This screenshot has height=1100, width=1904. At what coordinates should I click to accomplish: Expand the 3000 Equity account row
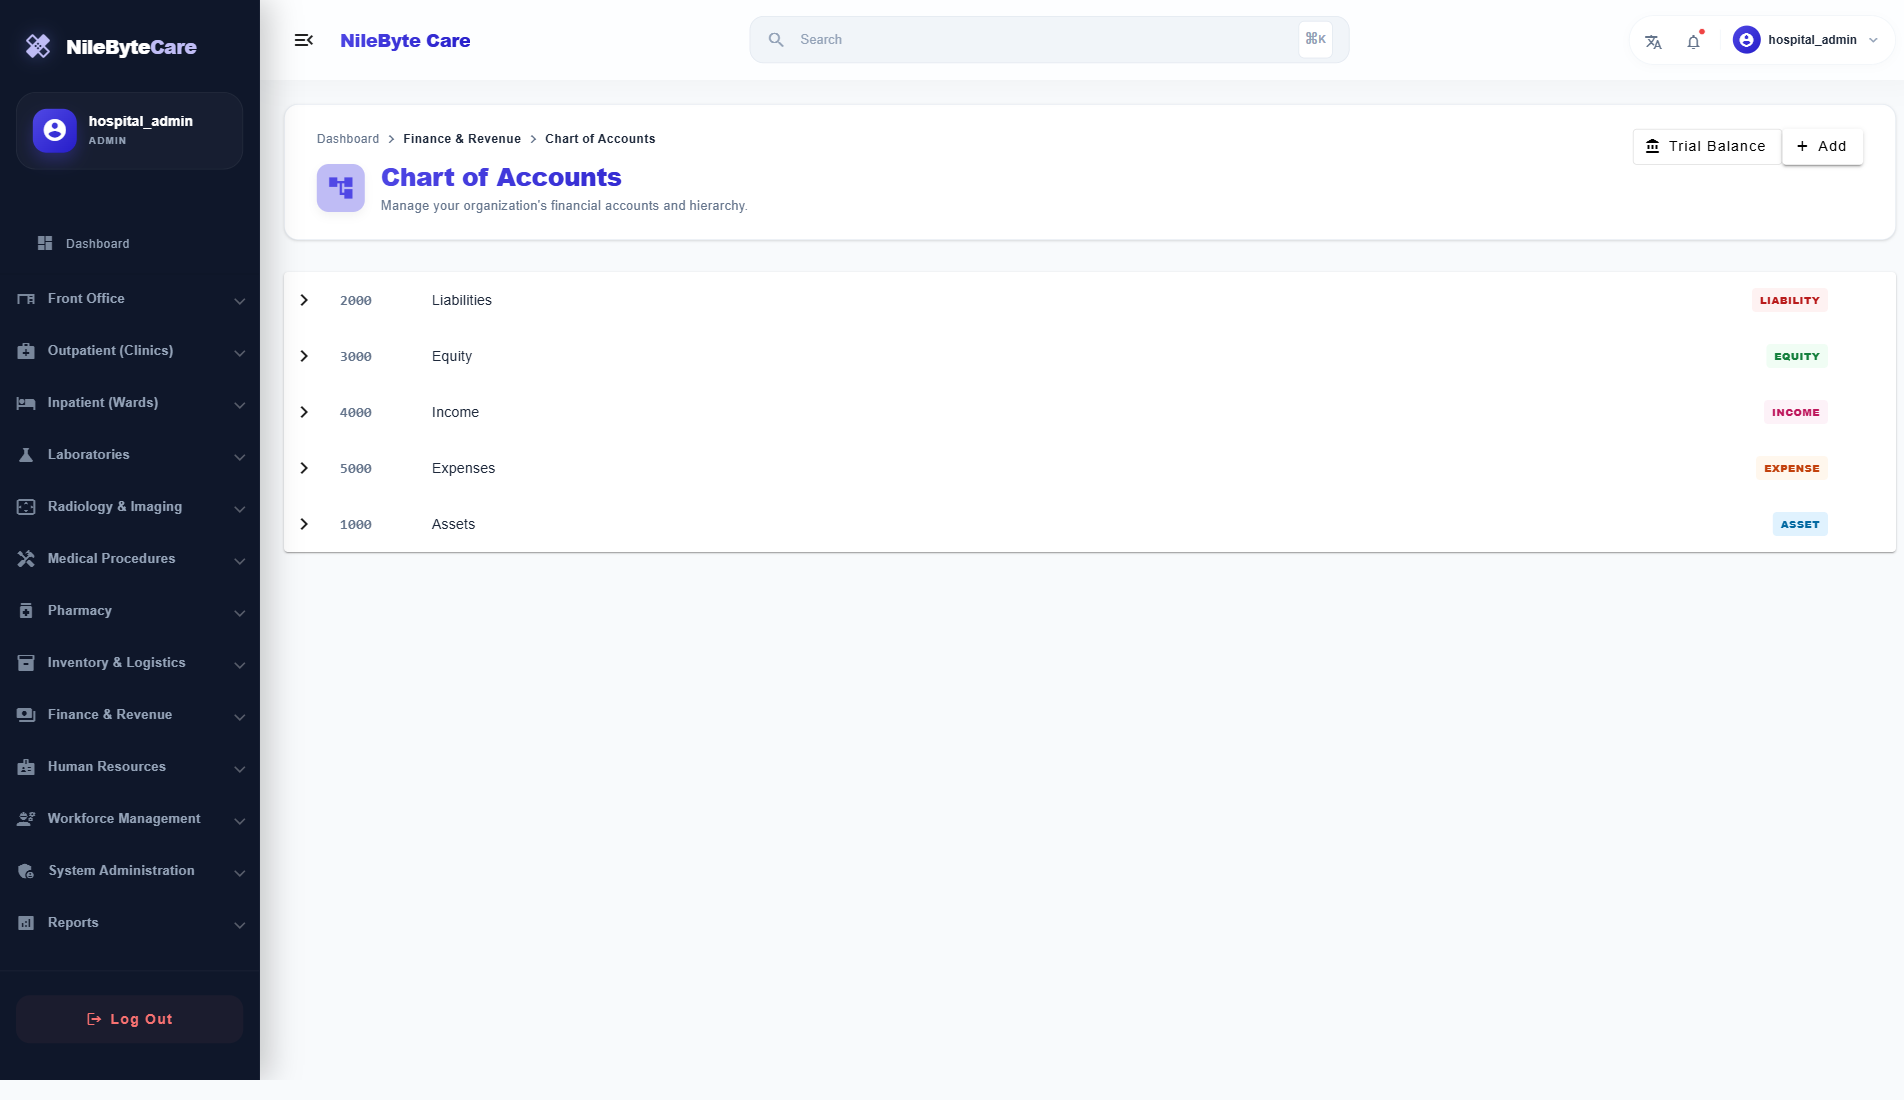[304, 356]
